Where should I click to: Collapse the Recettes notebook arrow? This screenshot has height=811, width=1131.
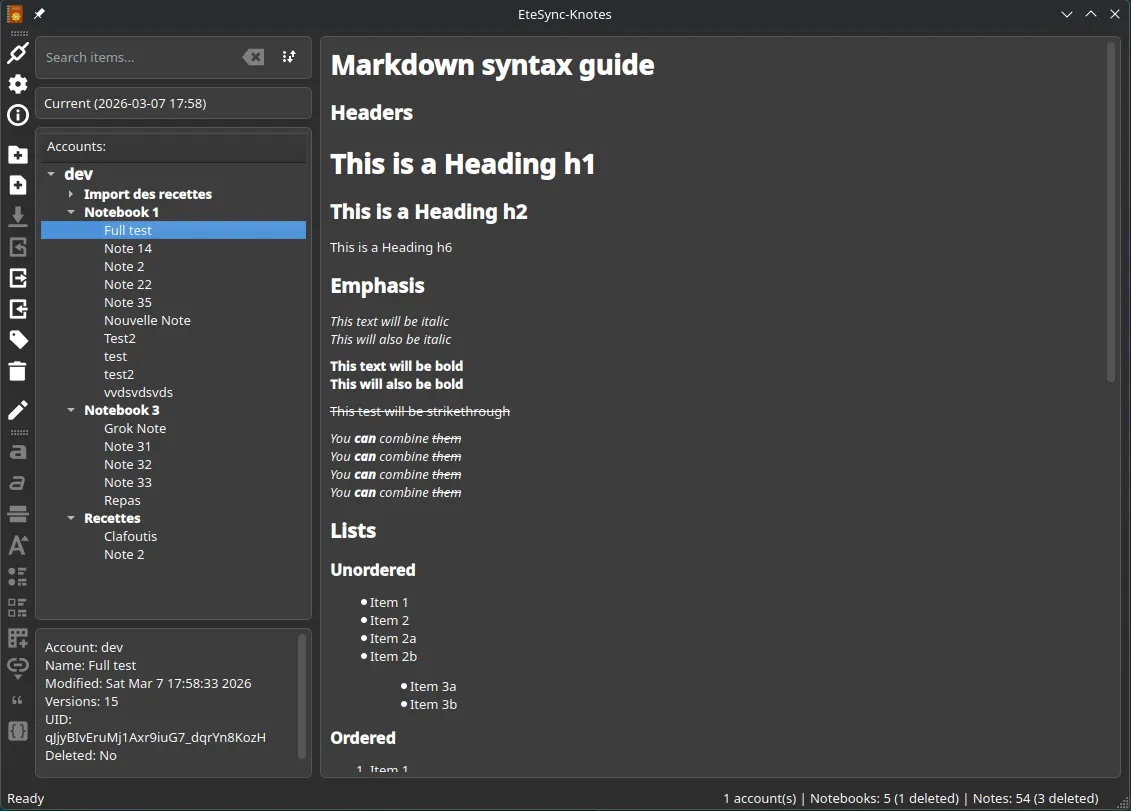click(71, 518)
